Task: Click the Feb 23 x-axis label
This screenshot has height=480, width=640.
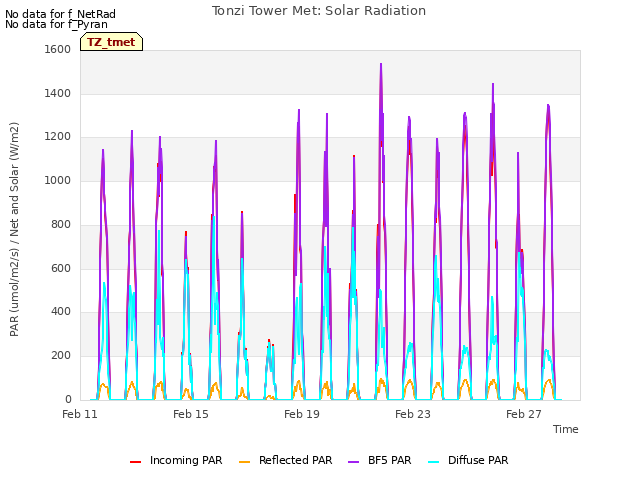Action: click(x=413, y=414)
